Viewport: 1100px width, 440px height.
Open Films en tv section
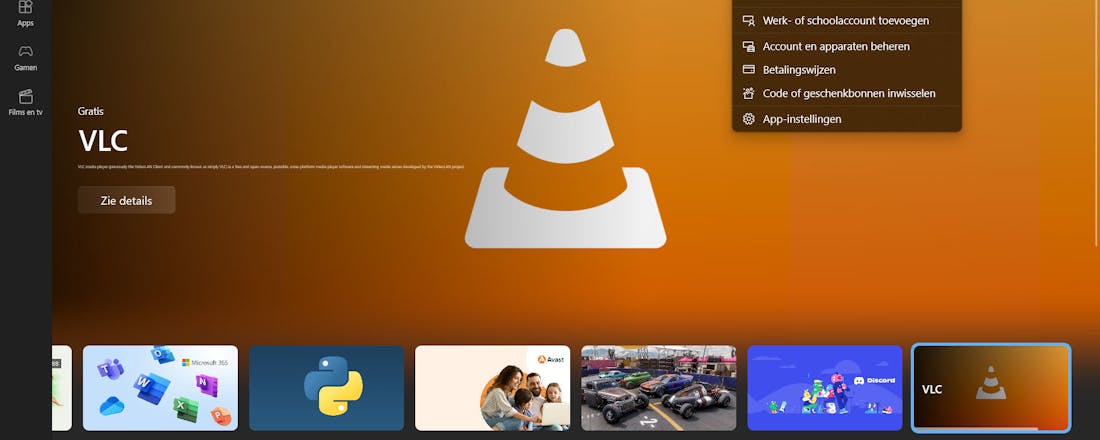coord(25,102)
